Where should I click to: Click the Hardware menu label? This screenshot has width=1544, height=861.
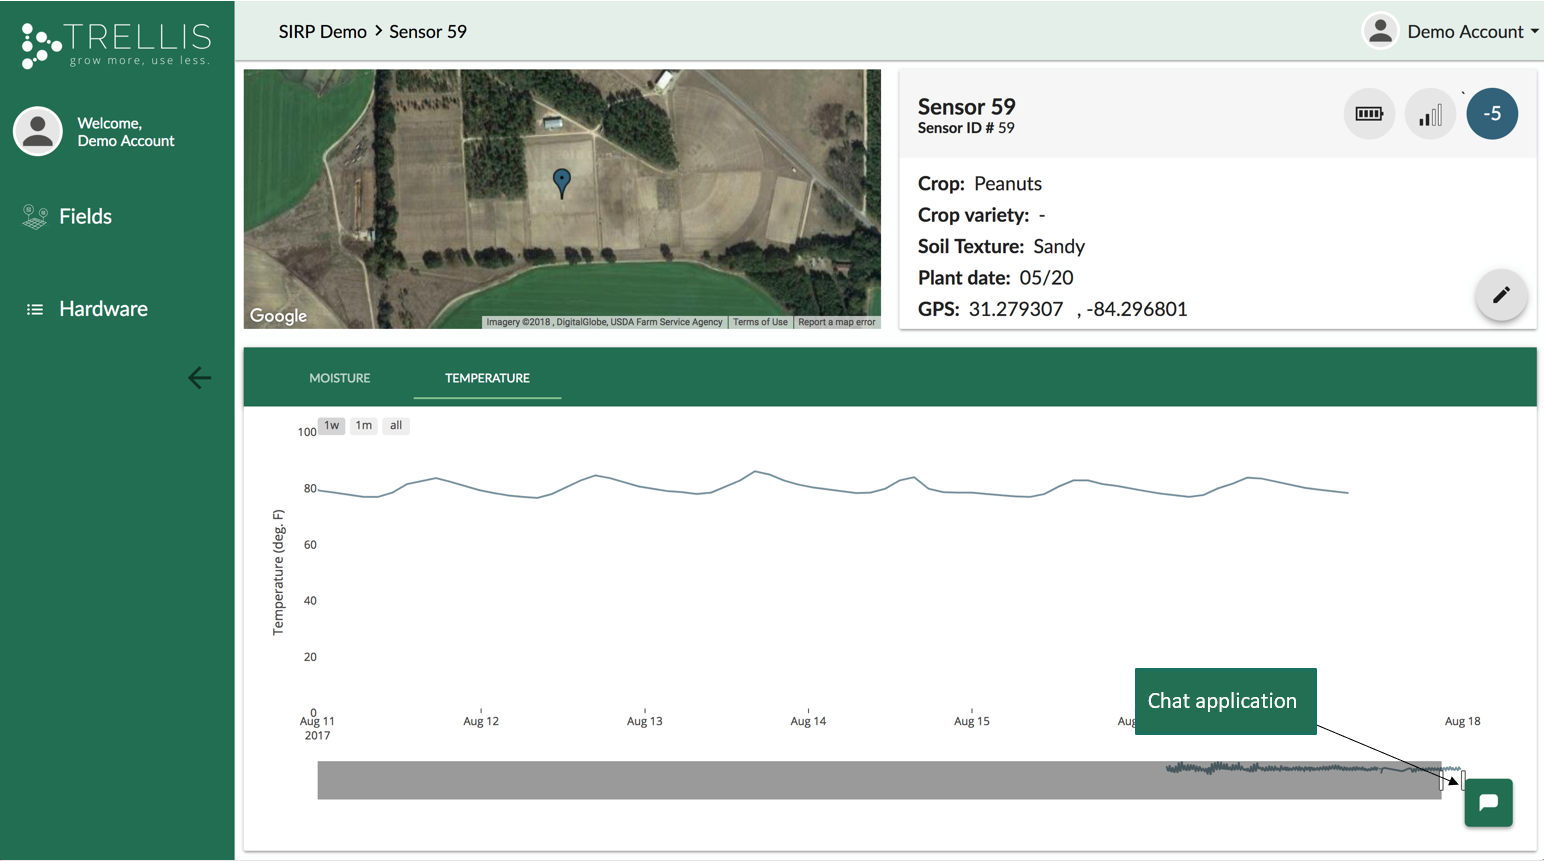(104, 309)
